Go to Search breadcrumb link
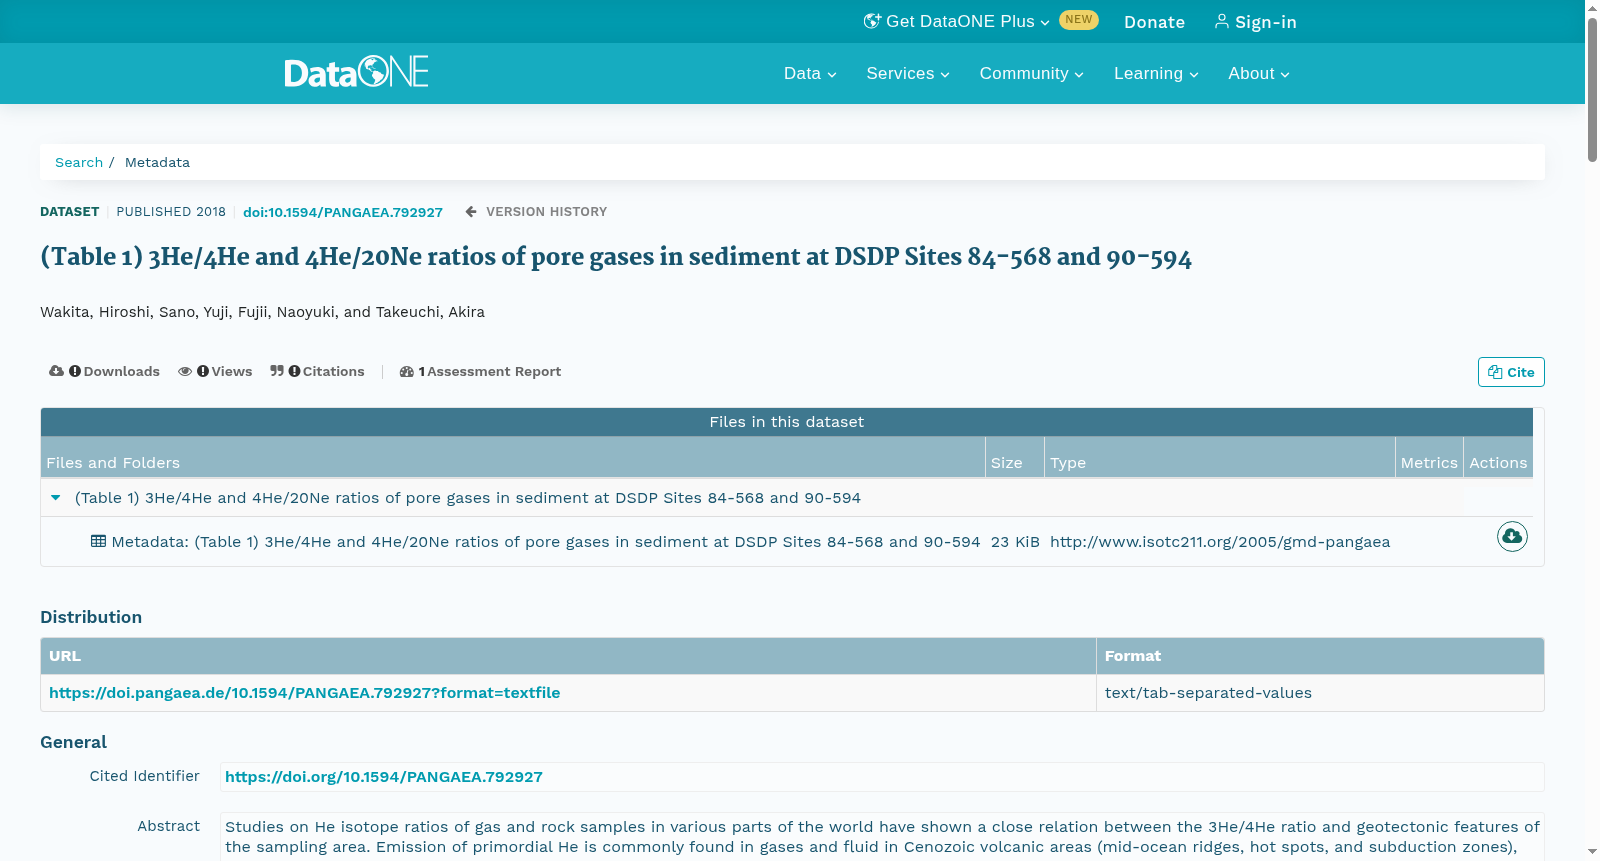The width and height of the screenshot is (1600, 861). coord(79,162)
